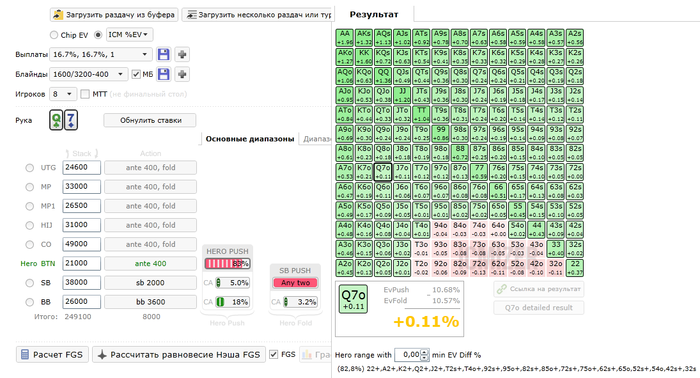Viewport: 700px width, 378px height.
Task: Click the JJ cell in range grid
Action: (x=402, y=95)
